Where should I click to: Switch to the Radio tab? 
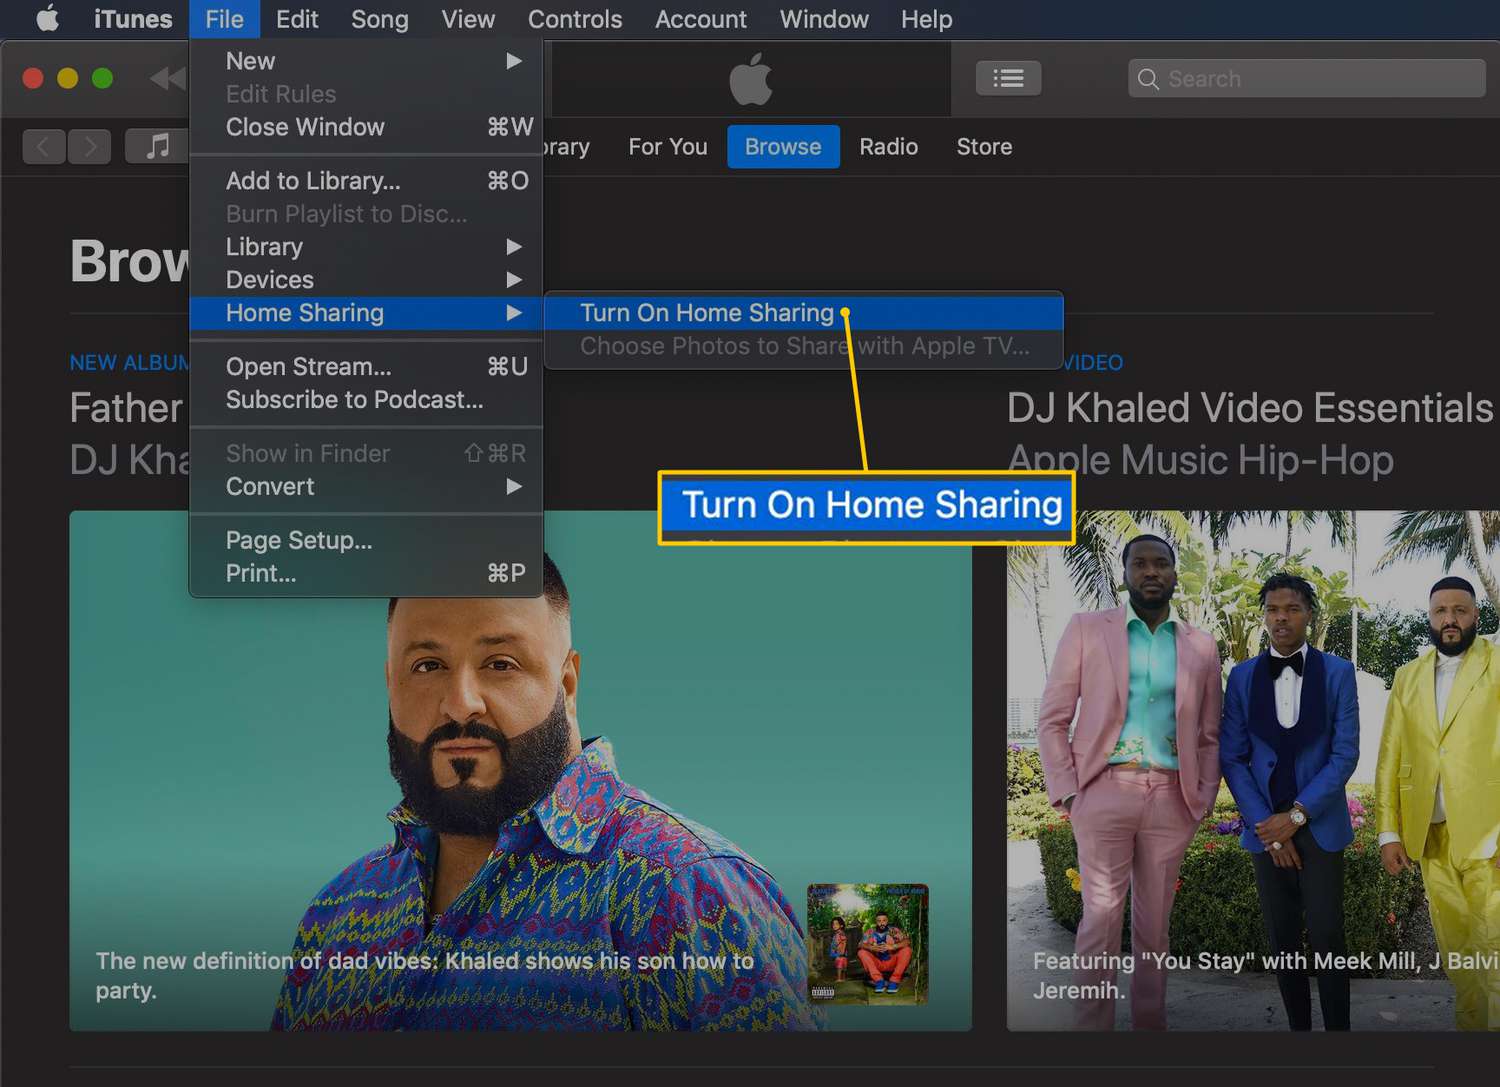(x=888, y=147)
